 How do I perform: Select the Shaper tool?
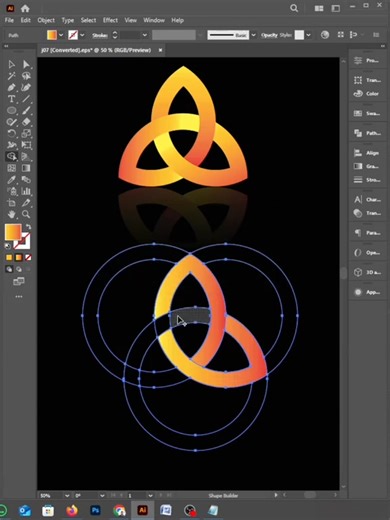[x=12, y=122]
